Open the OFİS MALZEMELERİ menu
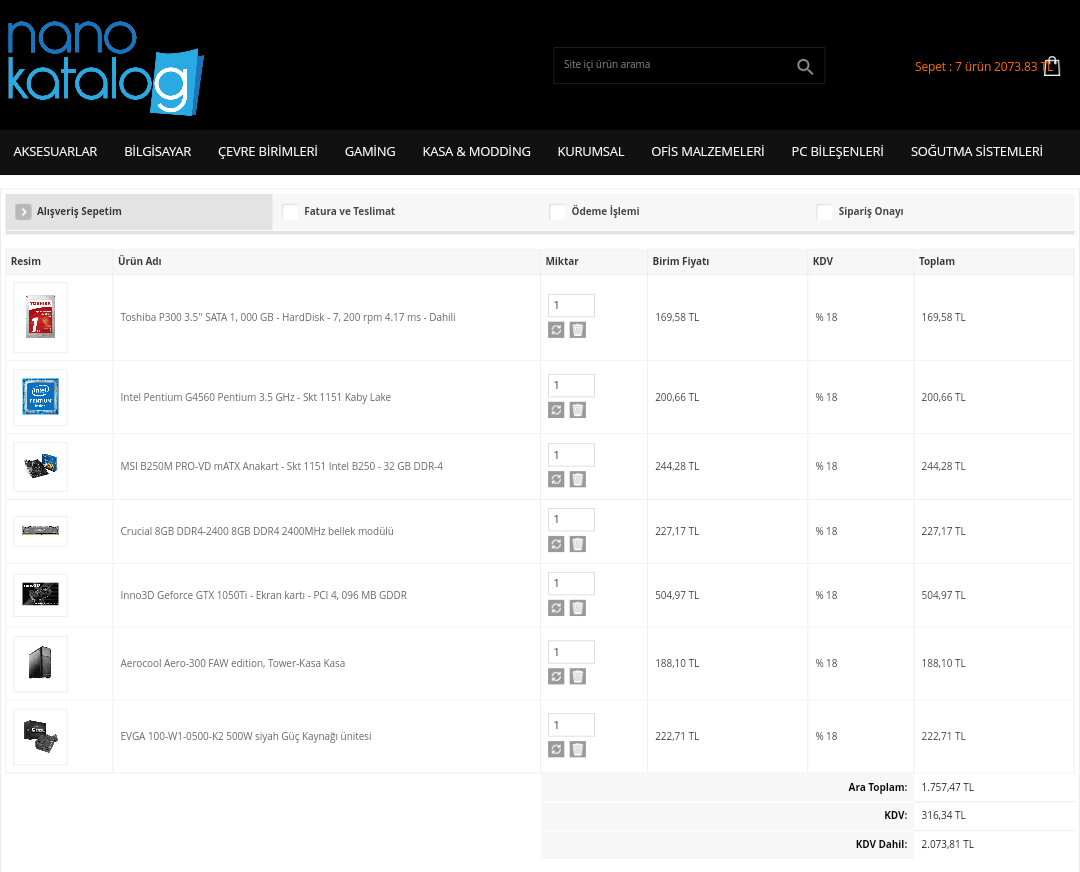This screenshot has height=872, width=1080. point(708,152)
